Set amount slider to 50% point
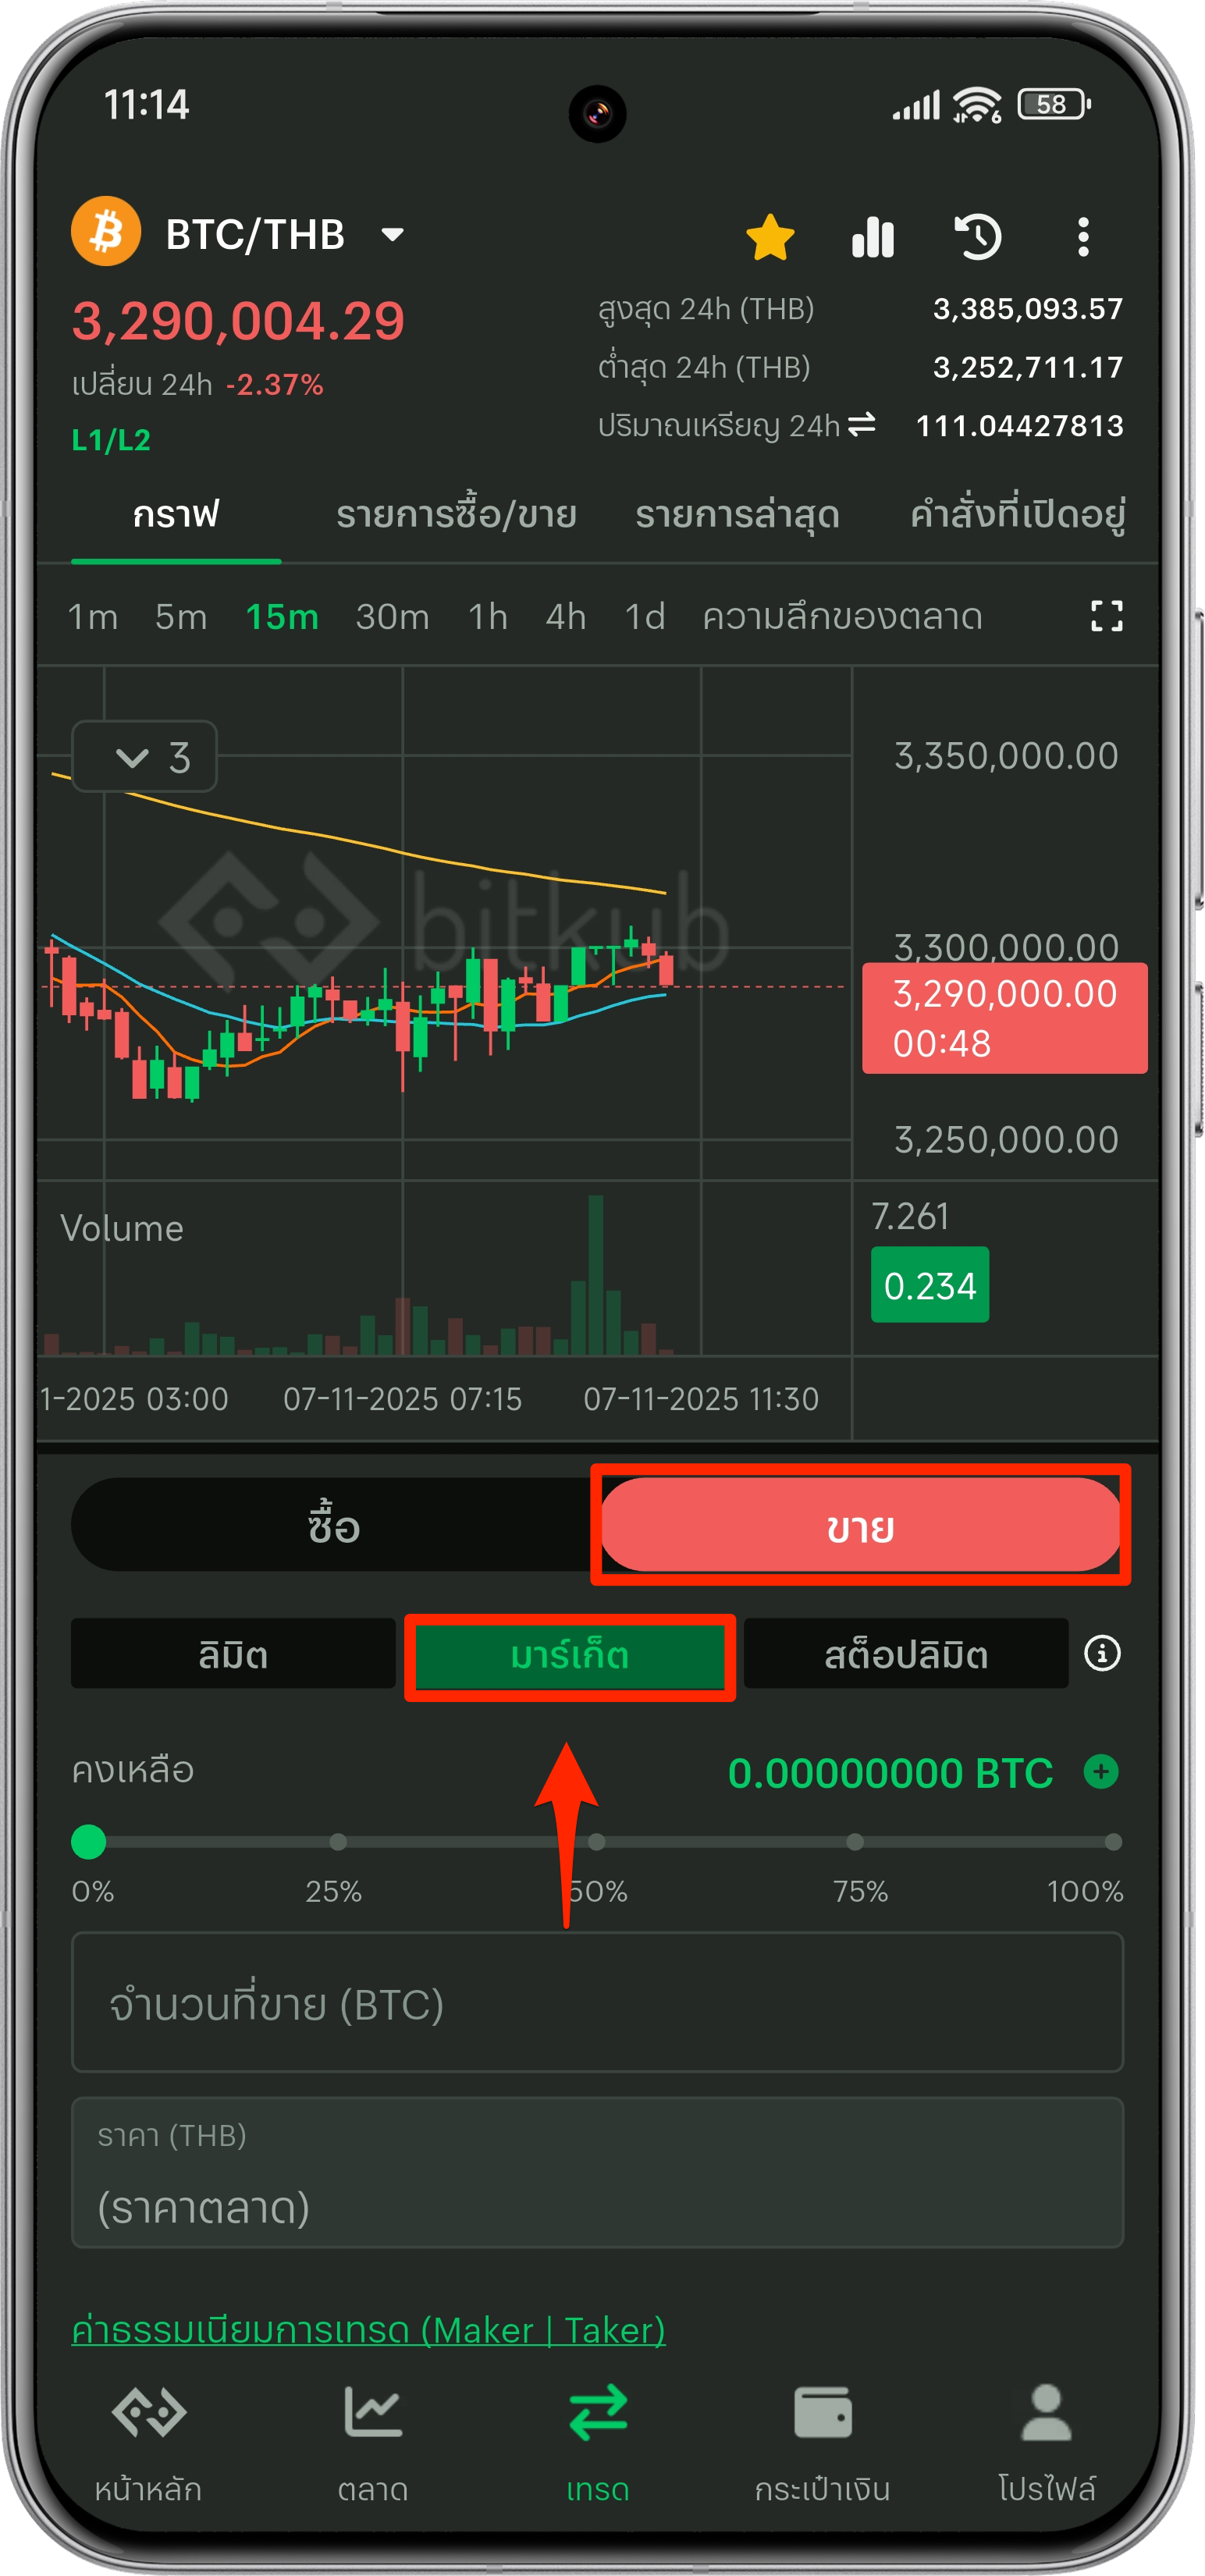 coord(597,1842)
